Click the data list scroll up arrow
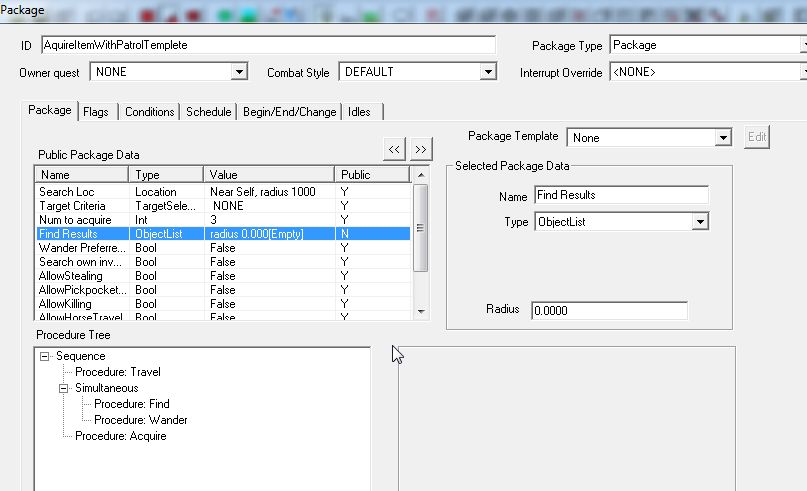Image resolution: width=807 pixels, height=491 pixels. 421,175
